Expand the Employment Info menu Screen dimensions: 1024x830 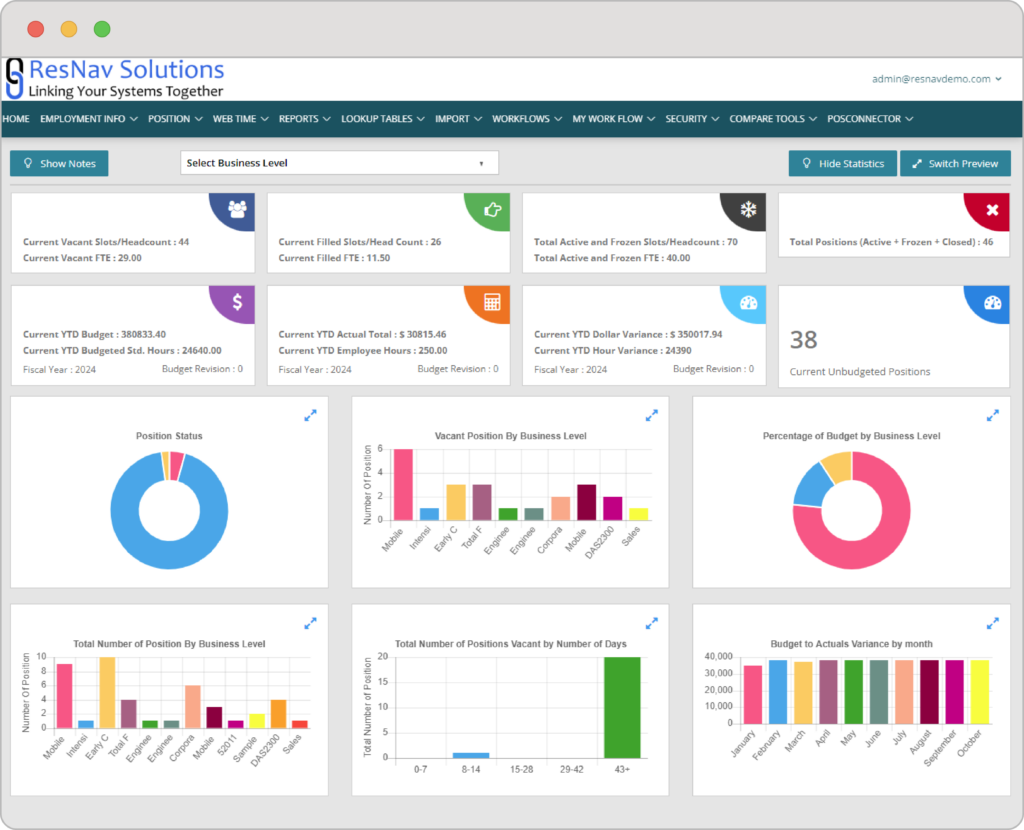coord(88,119)
